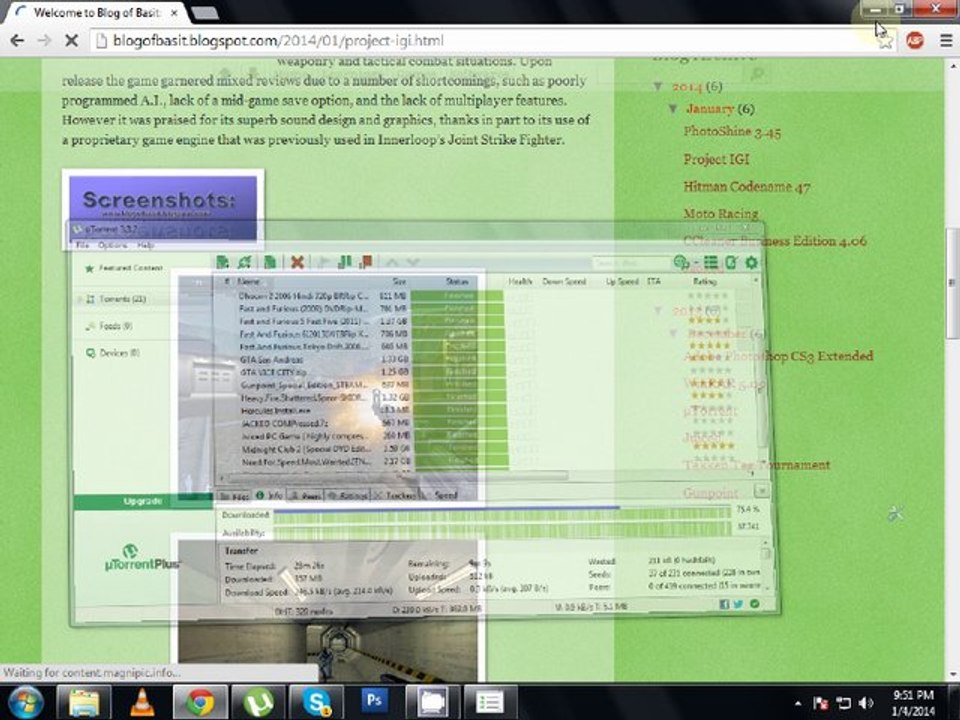Toggle 2013 archive triangle on blog

click(x=658, y=310)
